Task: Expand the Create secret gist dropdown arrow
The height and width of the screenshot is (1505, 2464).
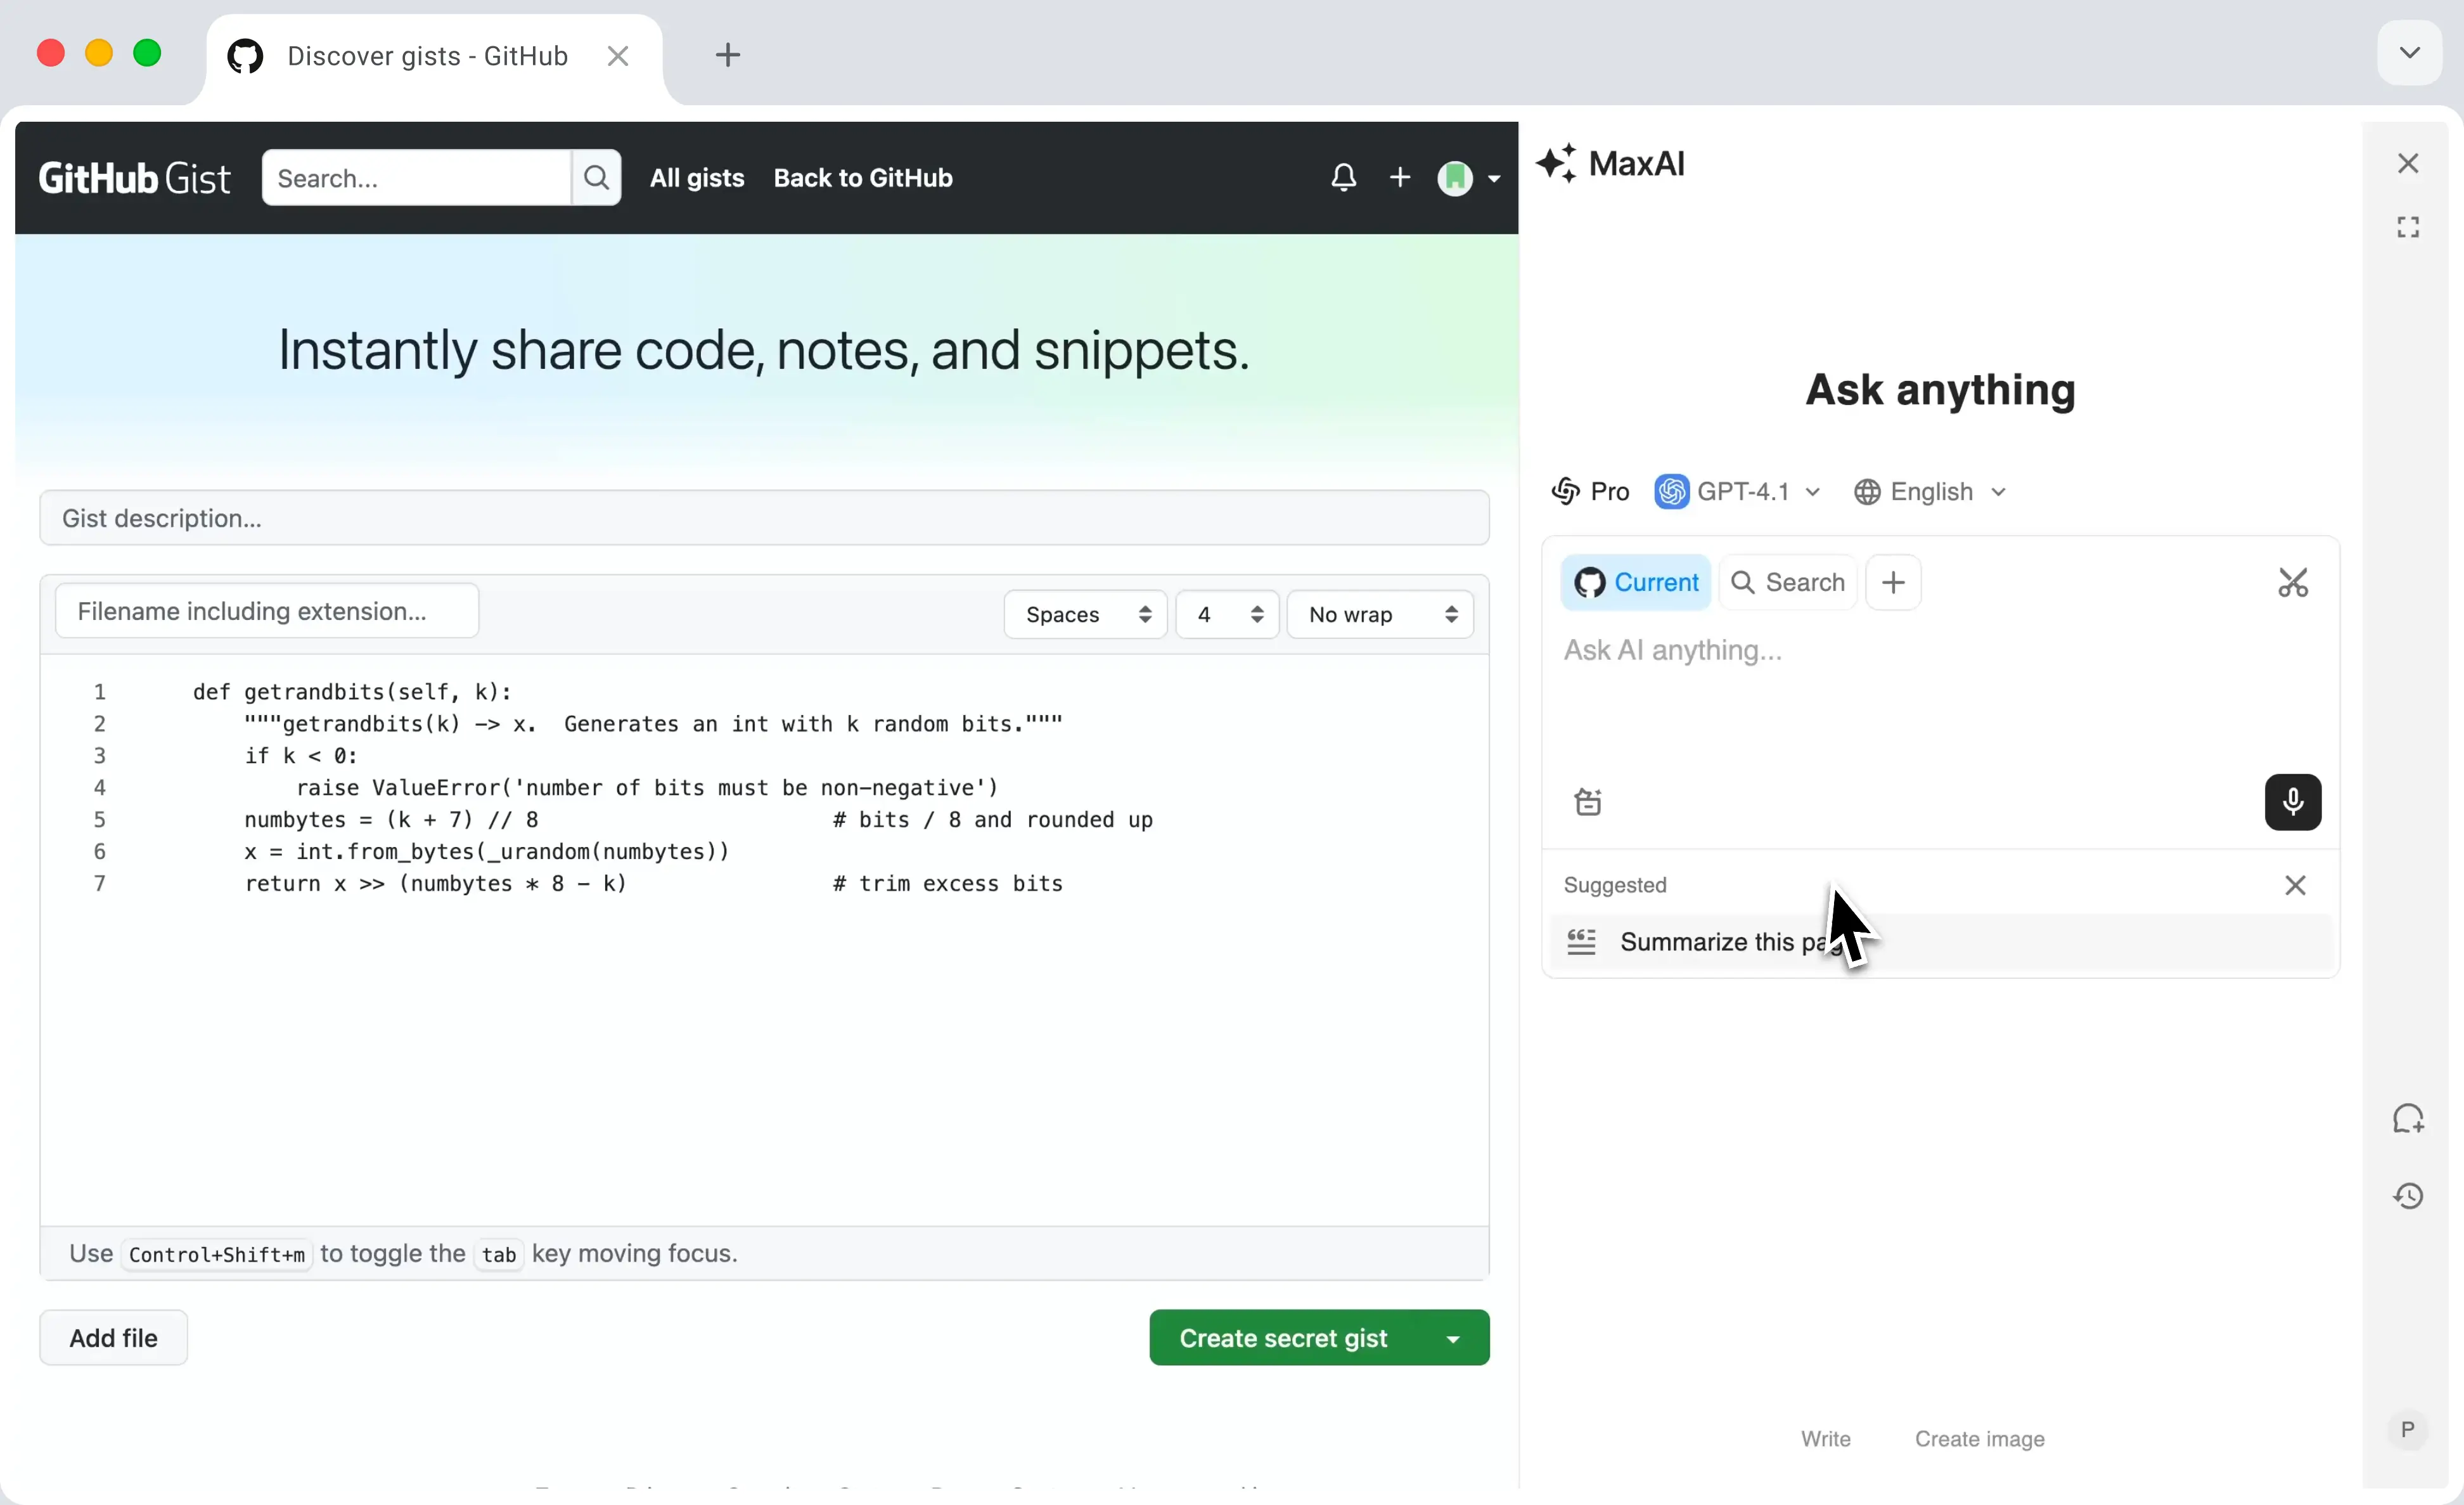Action: [1454, 1338]
